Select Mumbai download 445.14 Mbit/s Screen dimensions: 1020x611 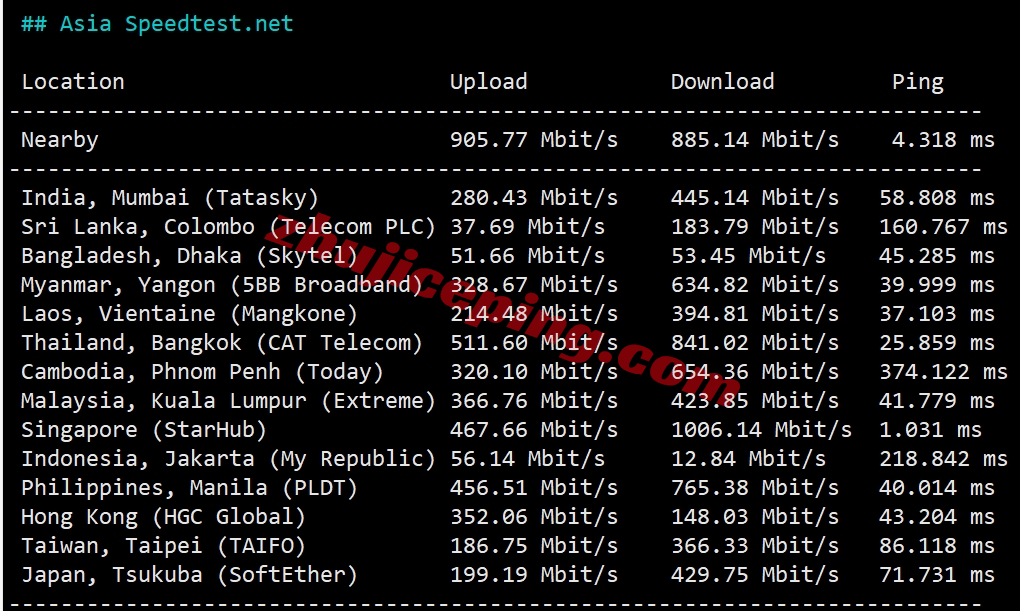click(755, 198)
